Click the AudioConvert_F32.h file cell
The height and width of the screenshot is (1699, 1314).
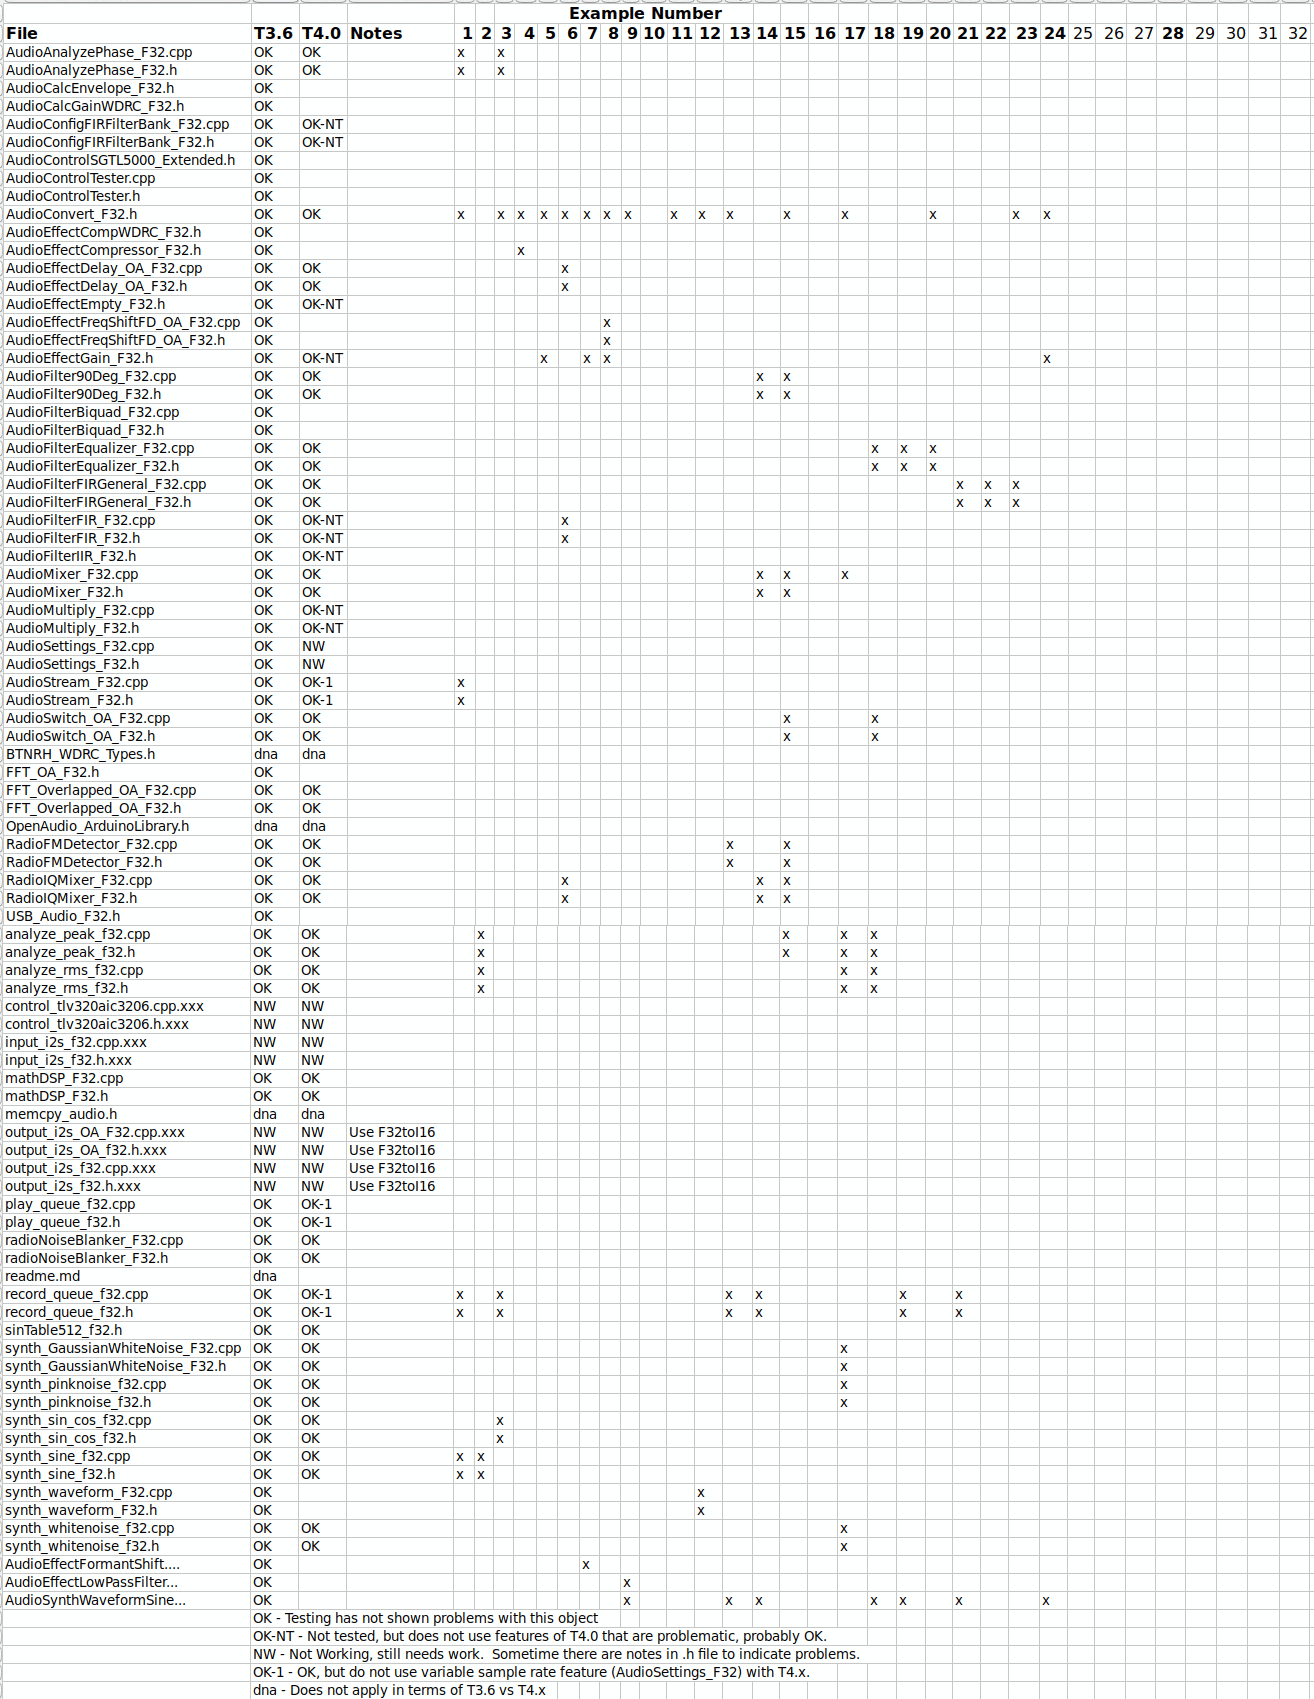pyautogui.click(x=126, y=214)
